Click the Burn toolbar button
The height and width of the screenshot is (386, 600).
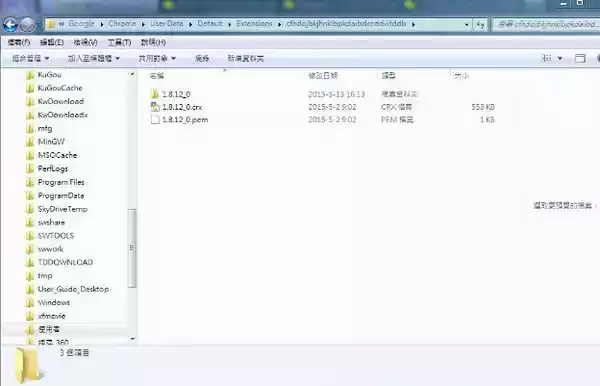pyautogui.click(x=202, y=58)
